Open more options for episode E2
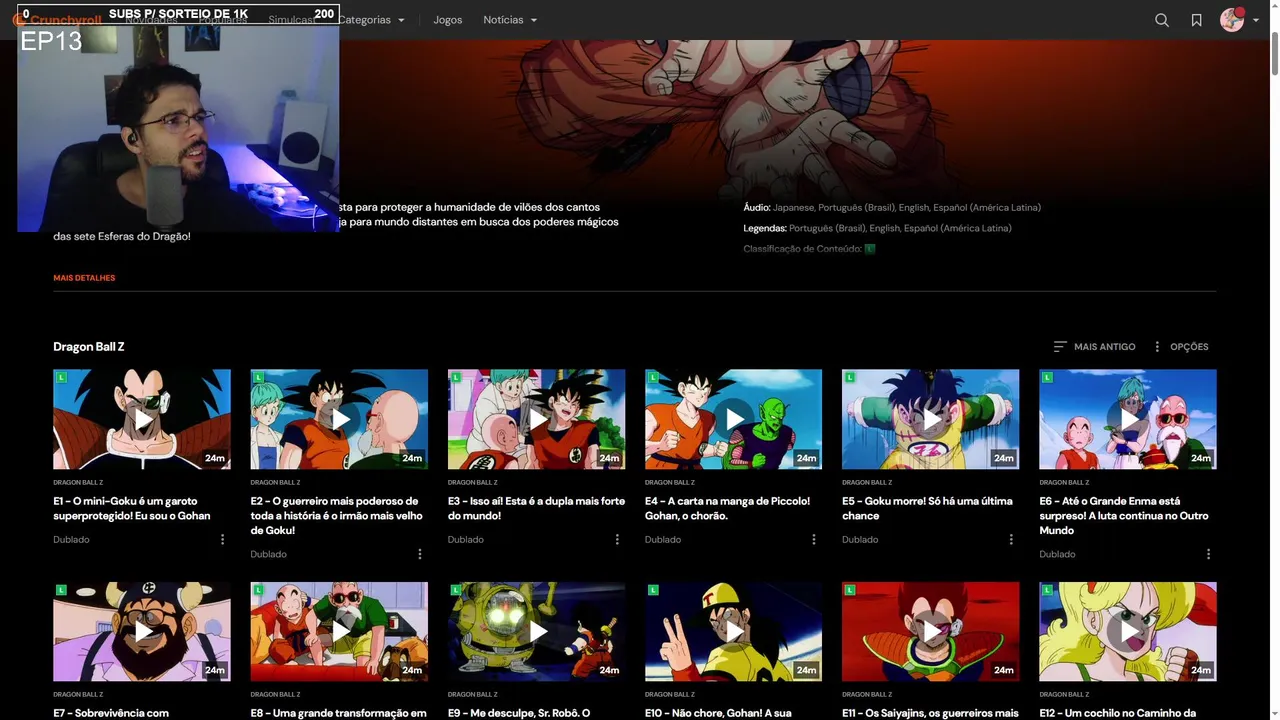 point(419,554)
